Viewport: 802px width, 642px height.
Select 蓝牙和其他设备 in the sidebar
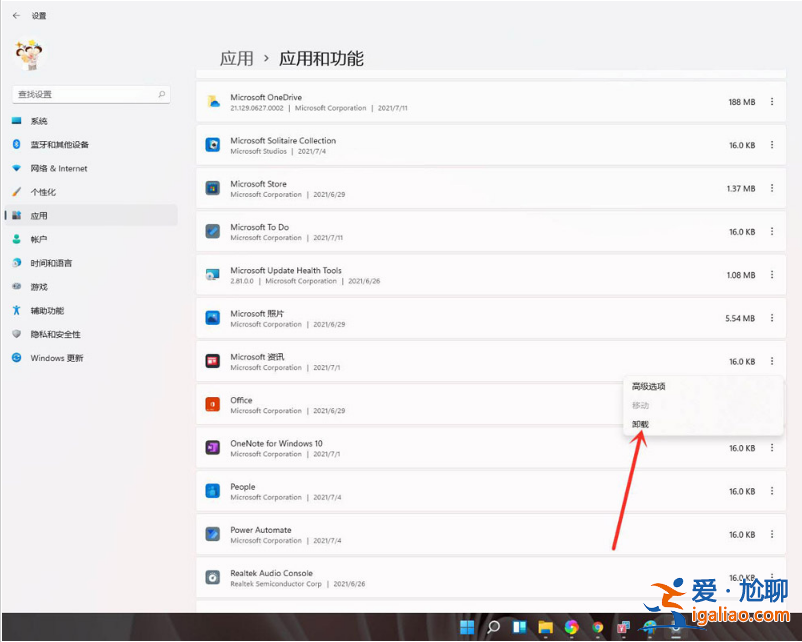pos(60,144)
